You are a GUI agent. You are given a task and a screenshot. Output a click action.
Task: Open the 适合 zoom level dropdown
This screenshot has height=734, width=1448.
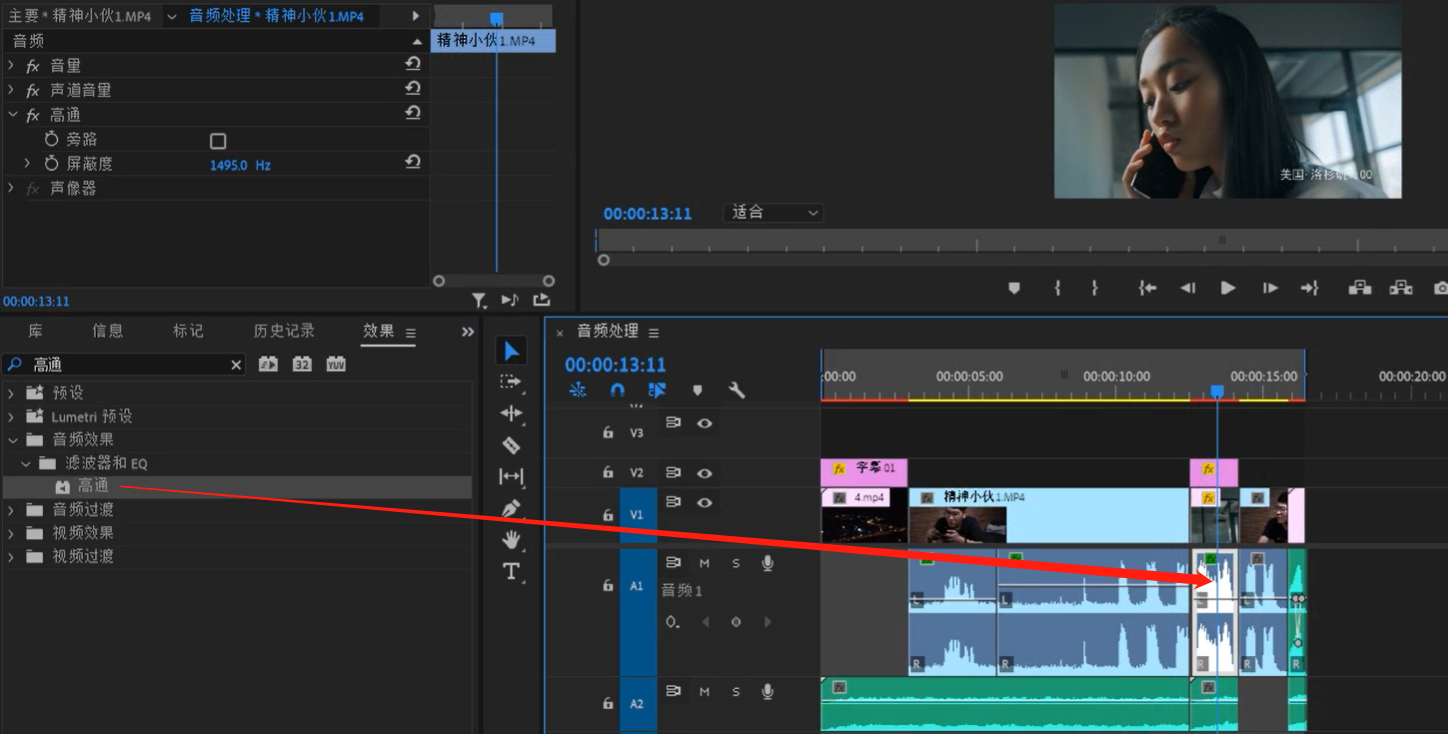pyautogui.click(x=772, y=213)
